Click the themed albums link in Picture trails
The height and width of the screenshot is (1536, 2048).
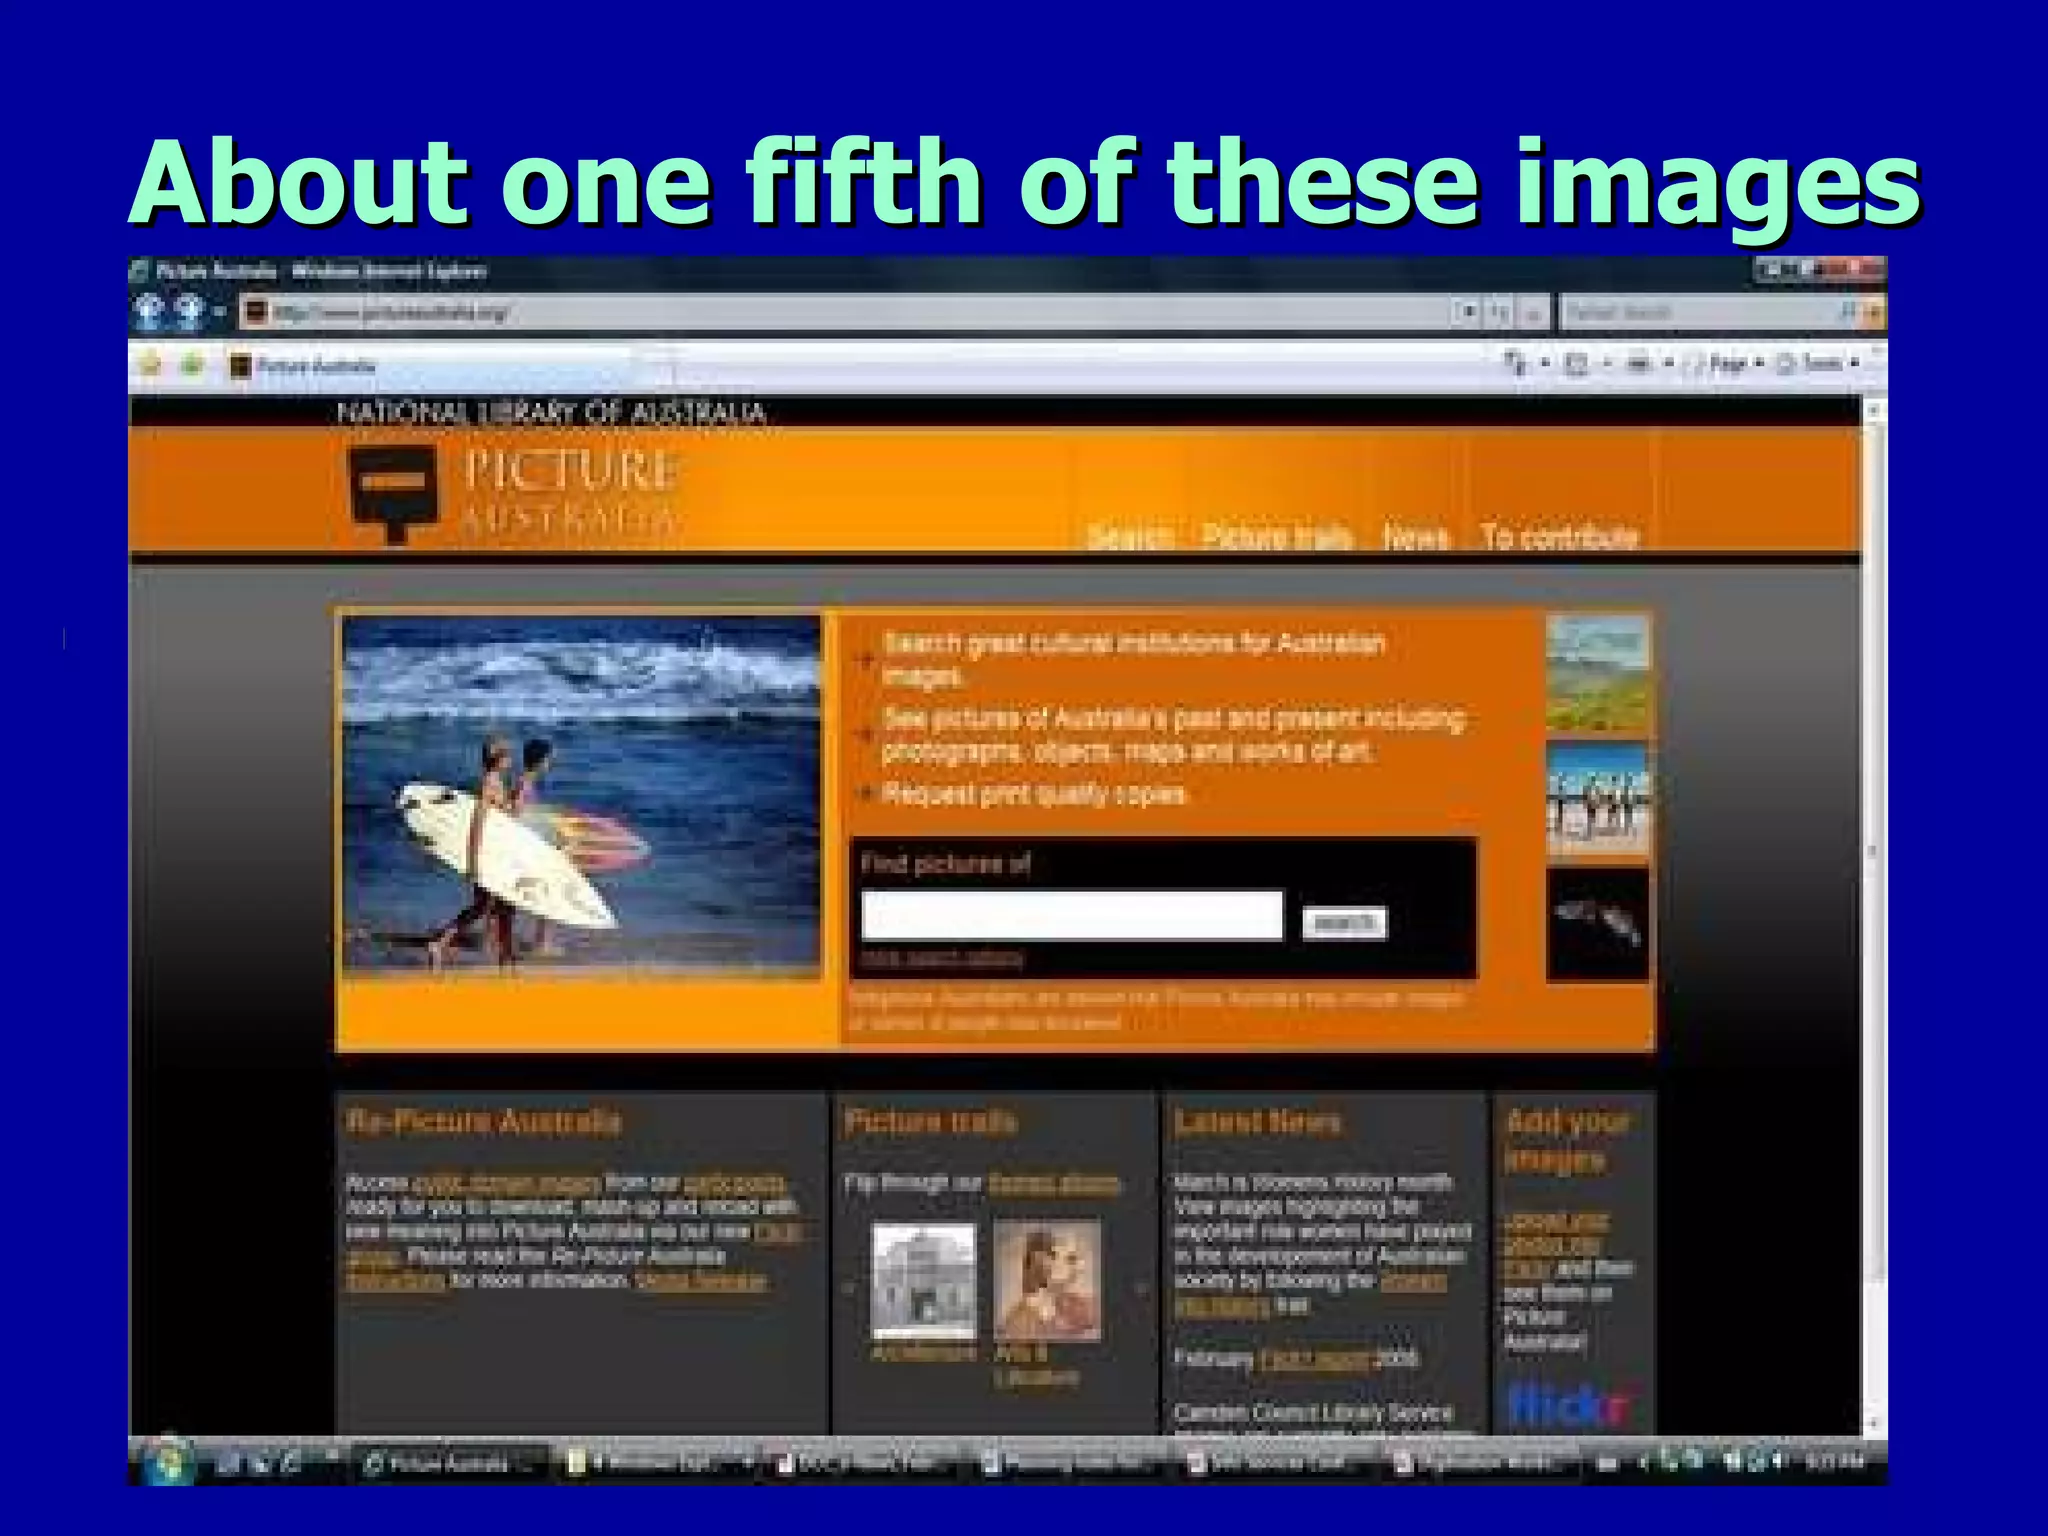coord(1053,1184)
